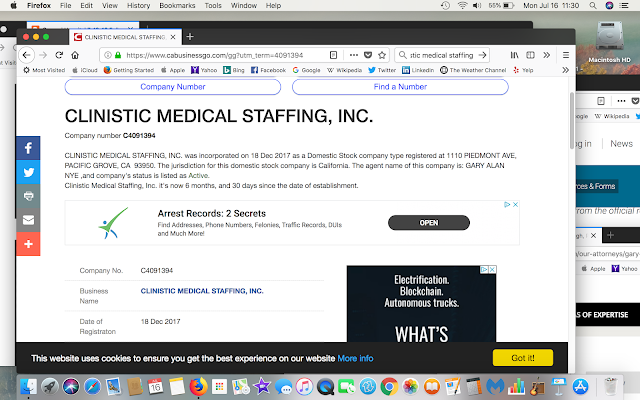This screenshot has width=640, height=400.
Task: Open Macintosh HD on the desktop
Action: tap(609, 42)
